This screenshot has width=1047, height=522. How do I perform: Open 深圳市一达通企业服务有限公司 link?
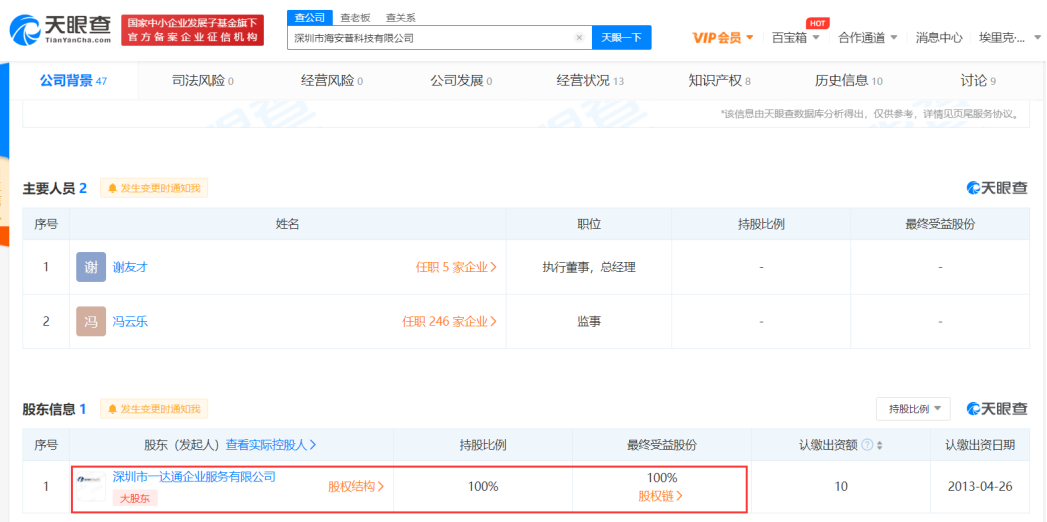point(194,477)
